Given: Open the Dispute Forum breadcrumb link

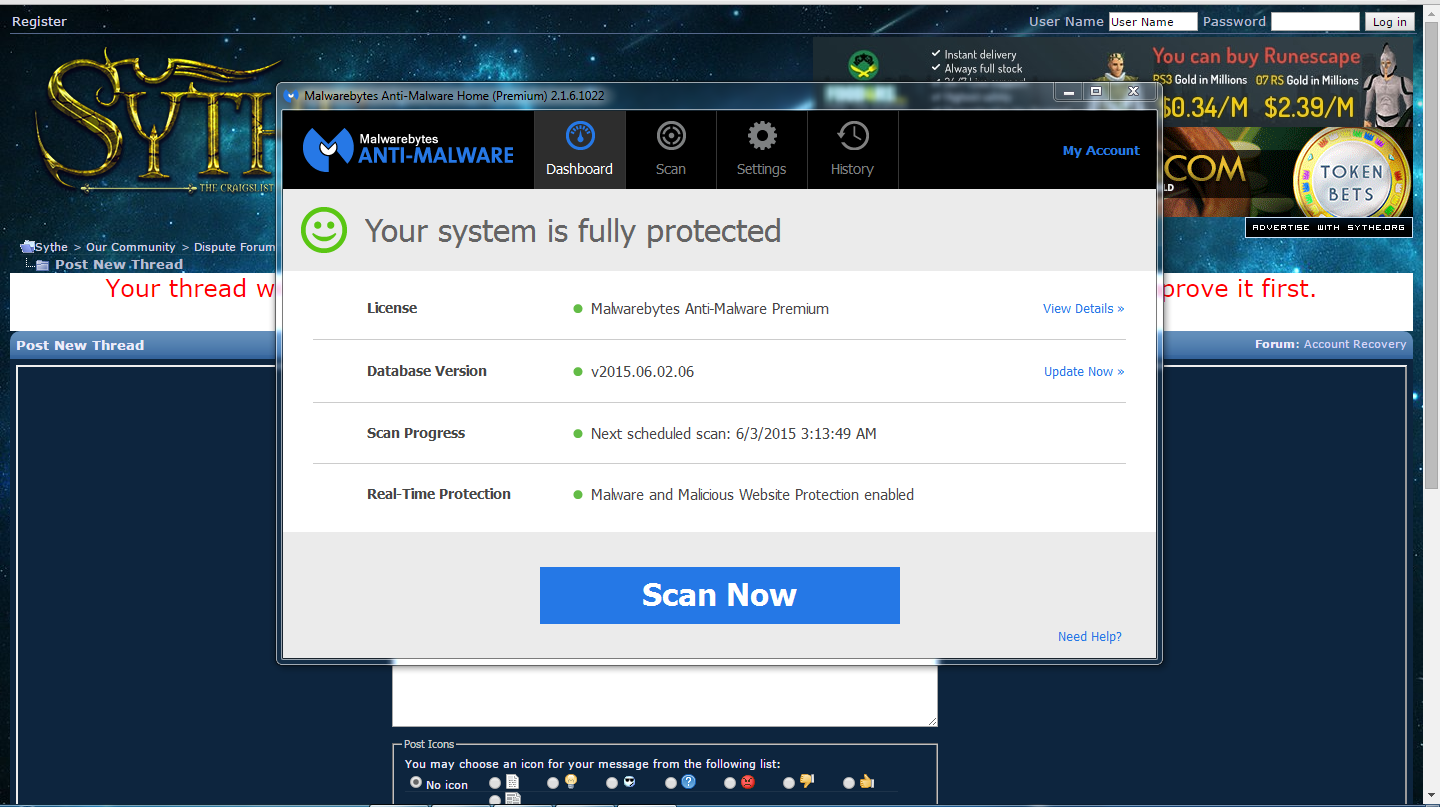Looking at the screenshot, I should click(x=234, y=247).
